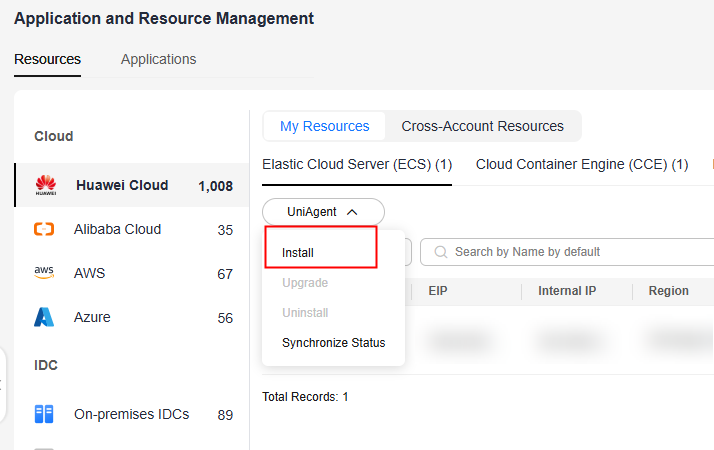Screen dimensions: 714x450
Task: Click the EIP column header
Action: coord(438,291)
